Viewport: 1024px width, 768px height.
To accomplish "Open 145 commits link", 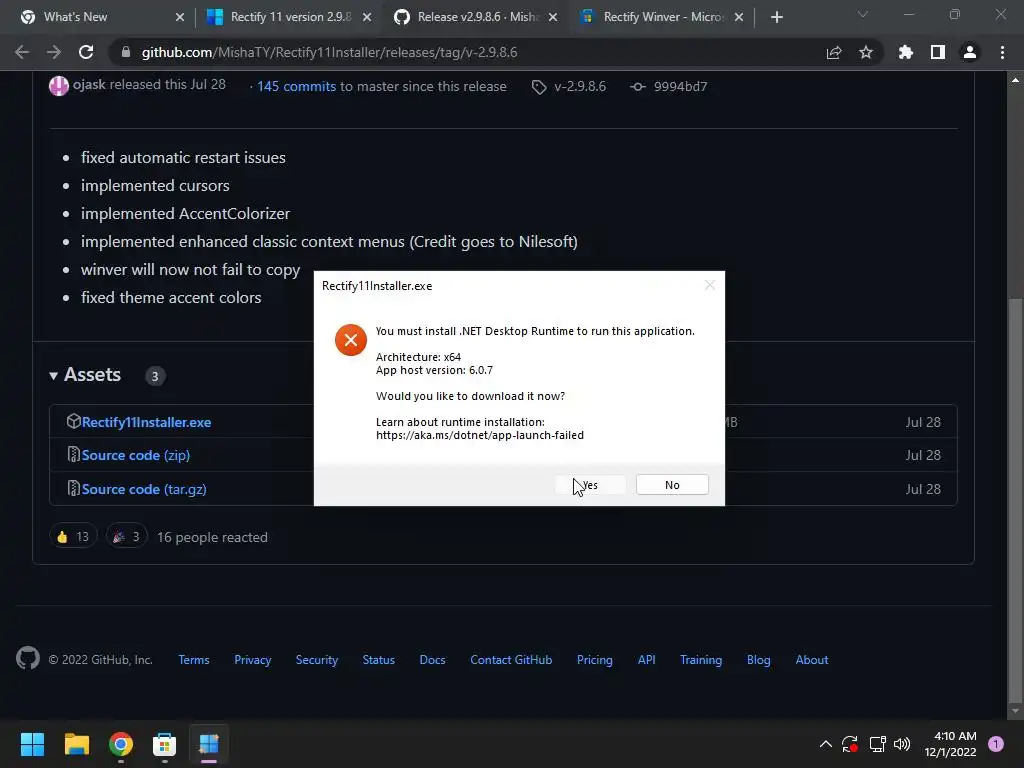I will pyautogui.click(x=296, y=86).
